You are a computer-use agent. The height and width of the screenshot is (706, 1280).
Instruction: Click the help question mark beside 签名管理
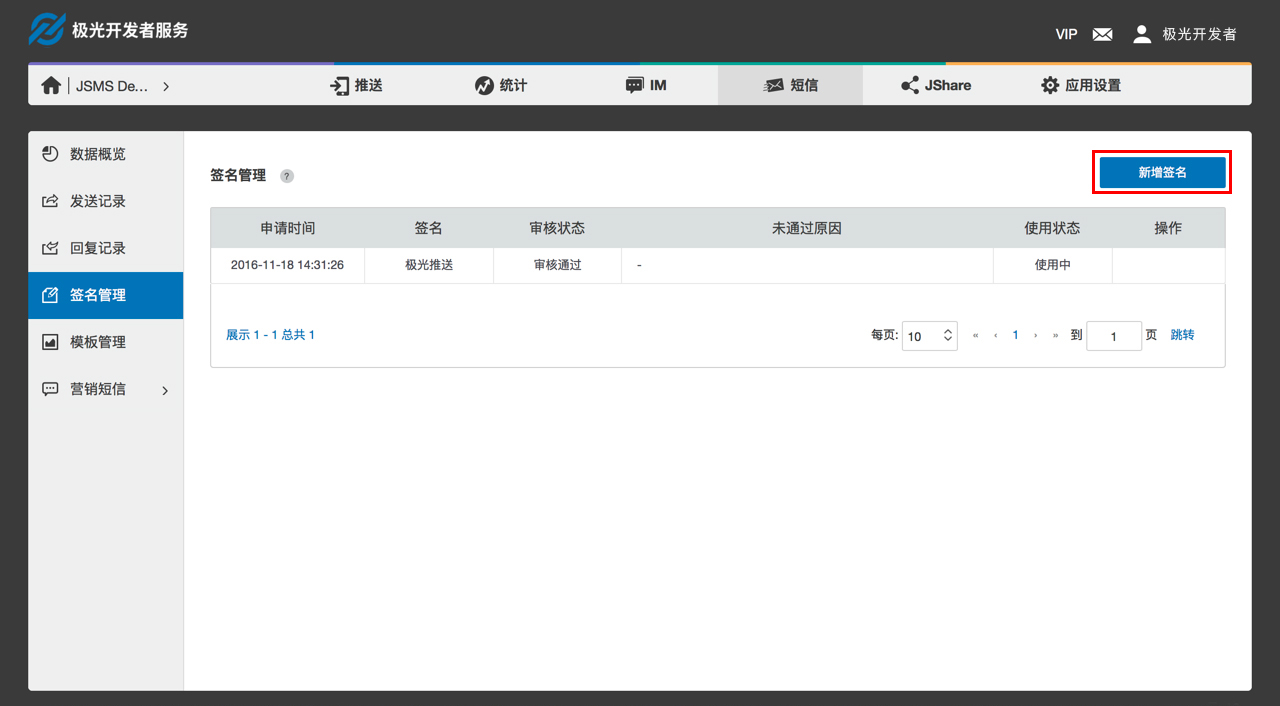click(x=287, y=176)
